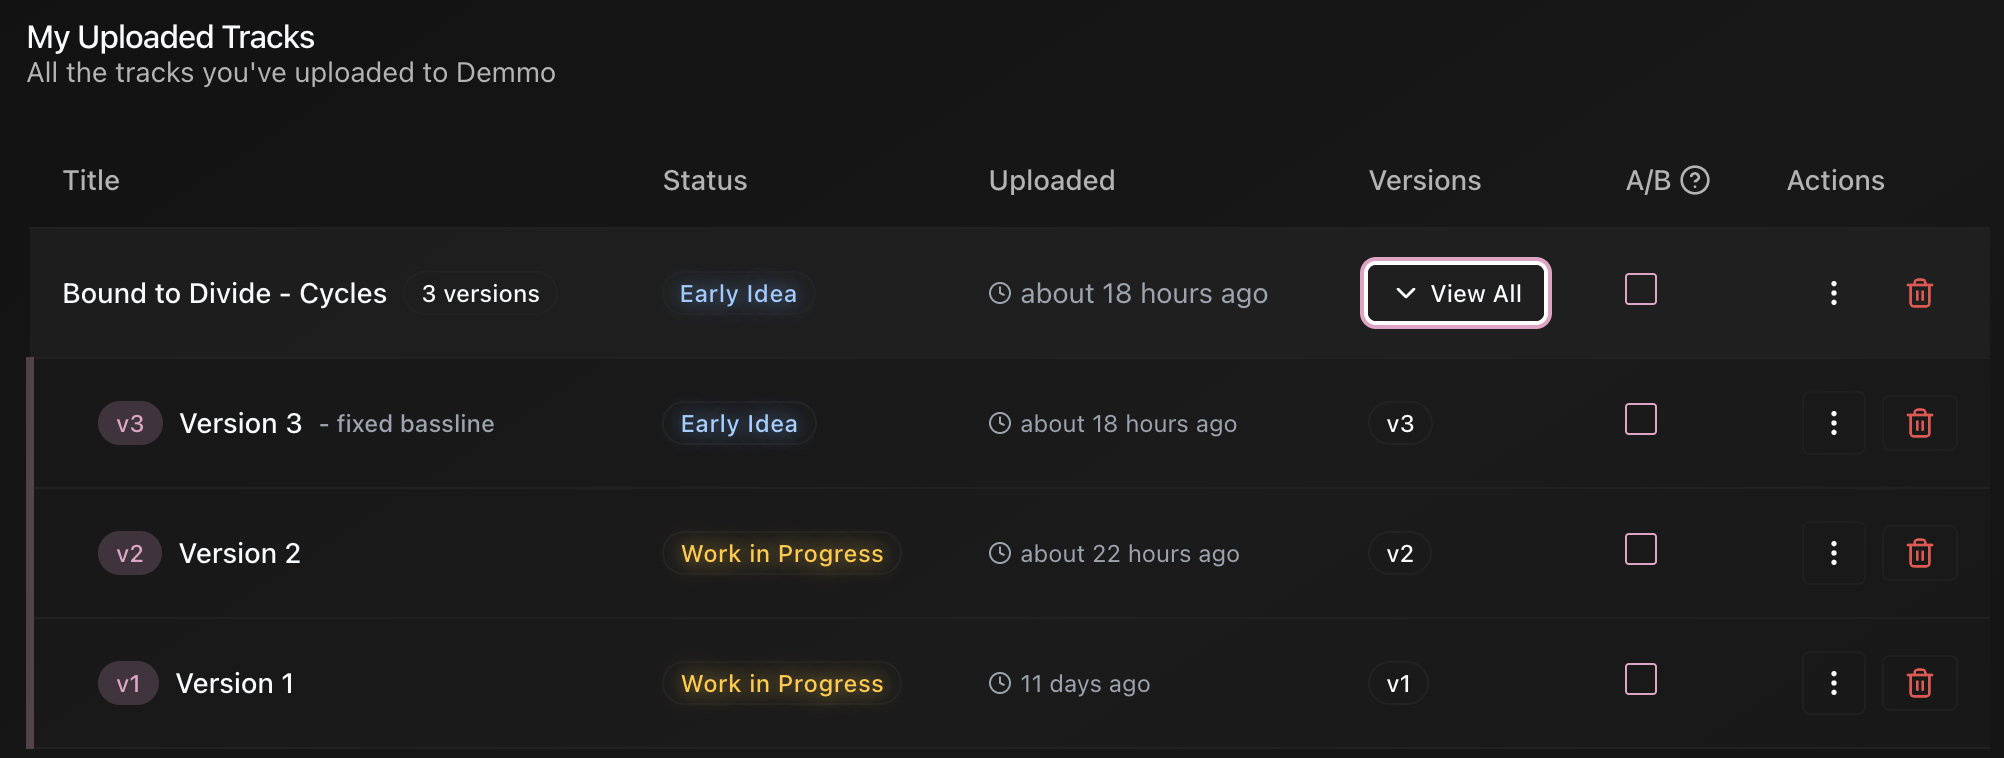Open more actions for Bound to Divide track
The image size is (2004, 758).
pyautogui.click(x=1833, y=293)
